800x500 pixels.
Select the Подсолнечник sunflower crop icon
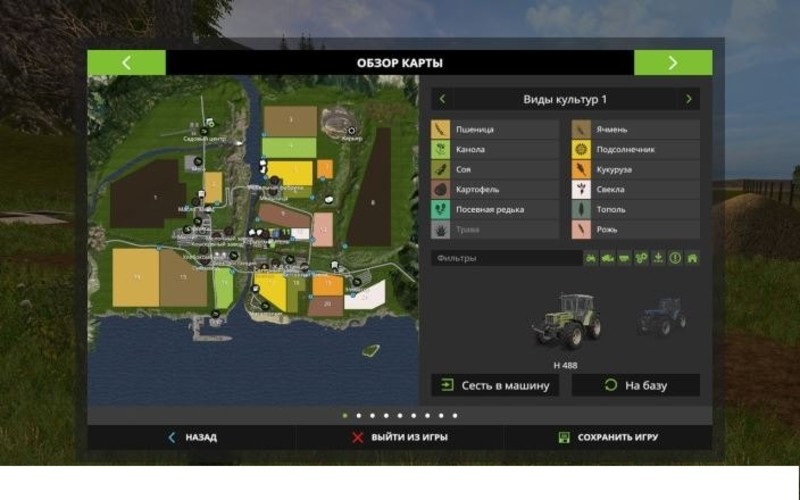(x=580, y=149)
